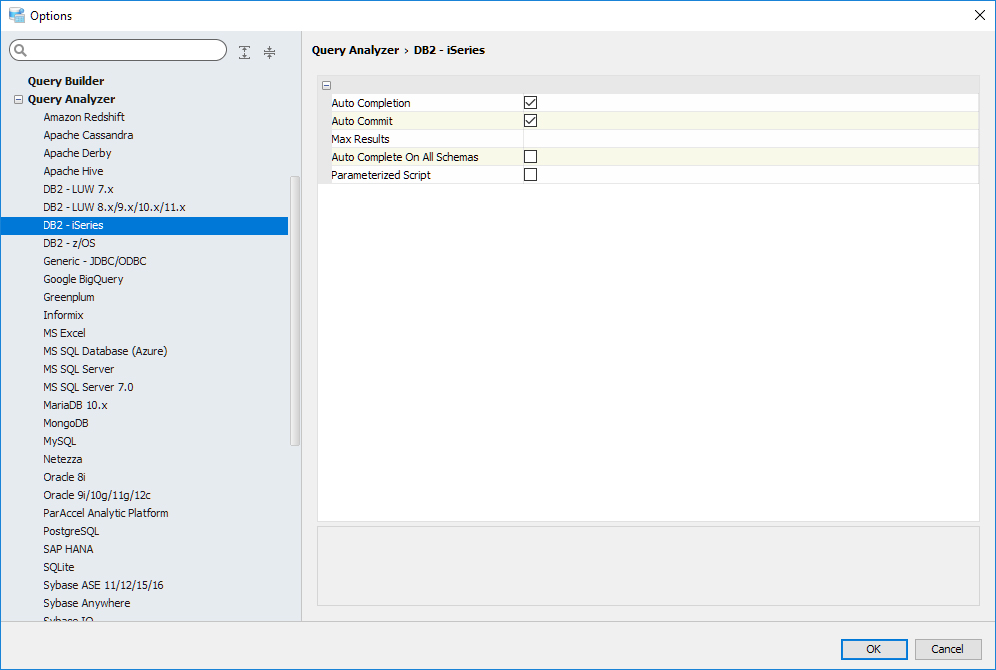Click the Cancel button
The image size is (996, 670).
coord(947,649)
